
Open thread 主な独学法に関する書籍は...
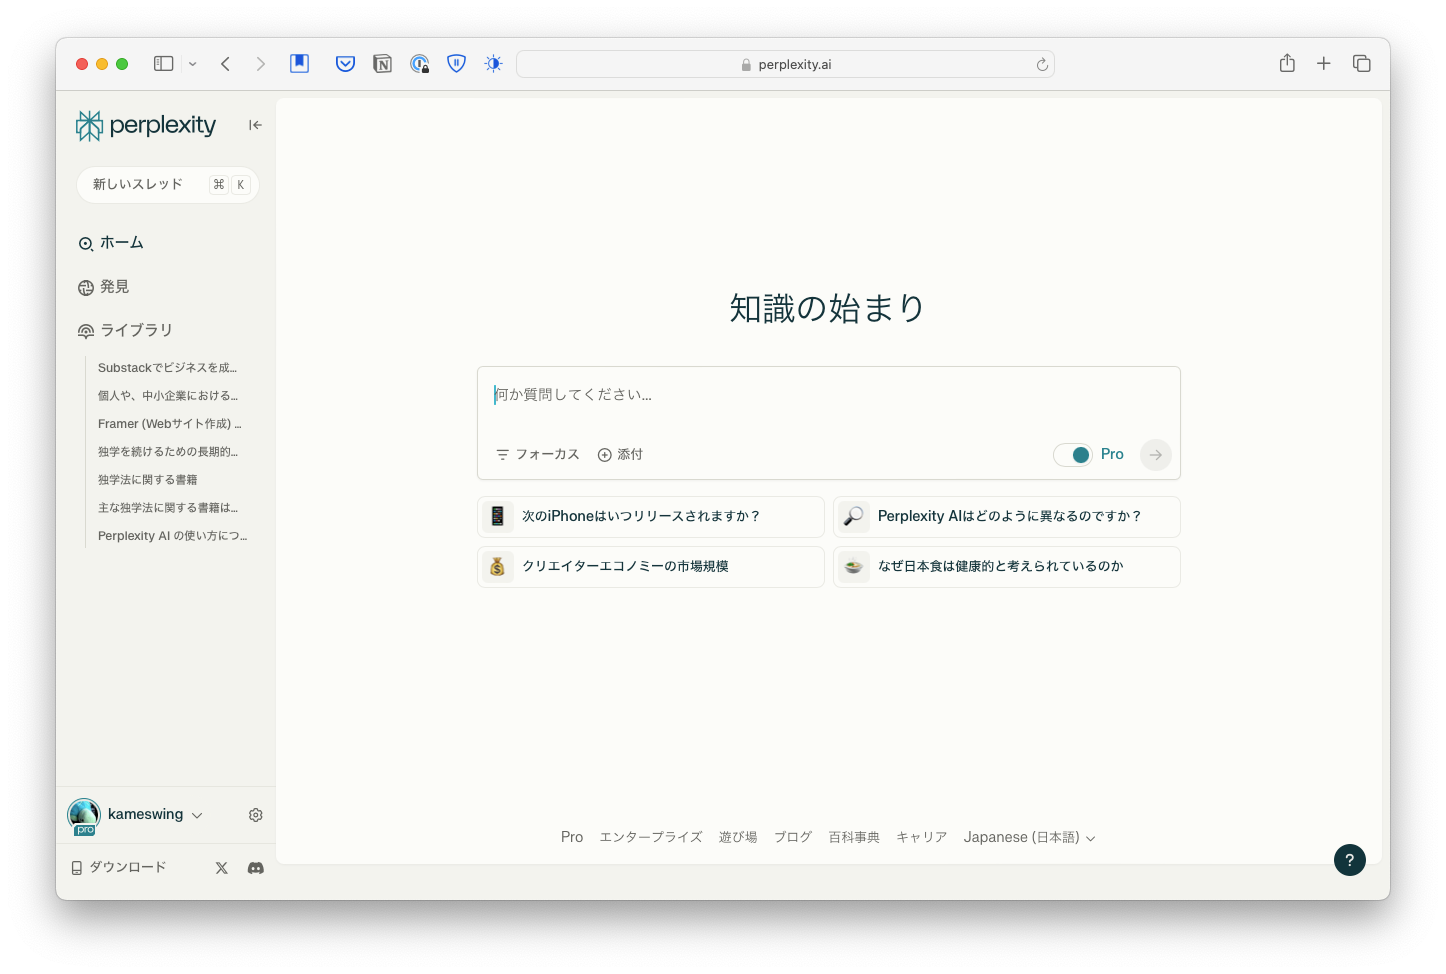point(168,508)
